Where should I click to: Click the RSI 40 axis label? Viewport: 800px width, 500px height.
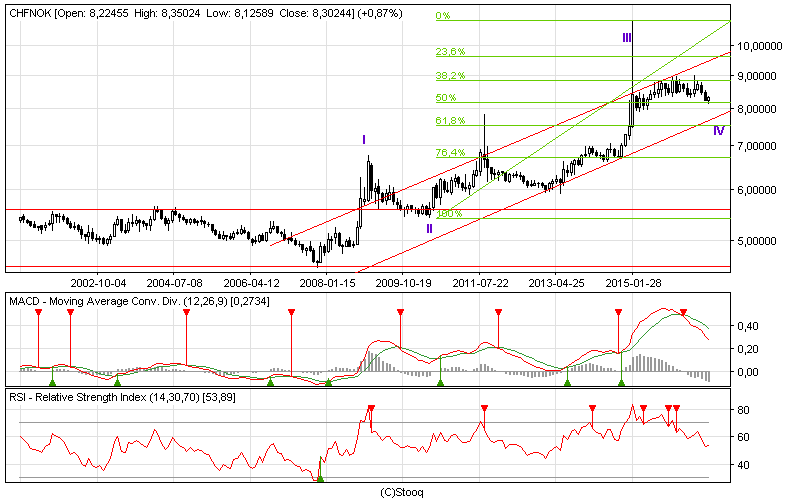[743, 465]
